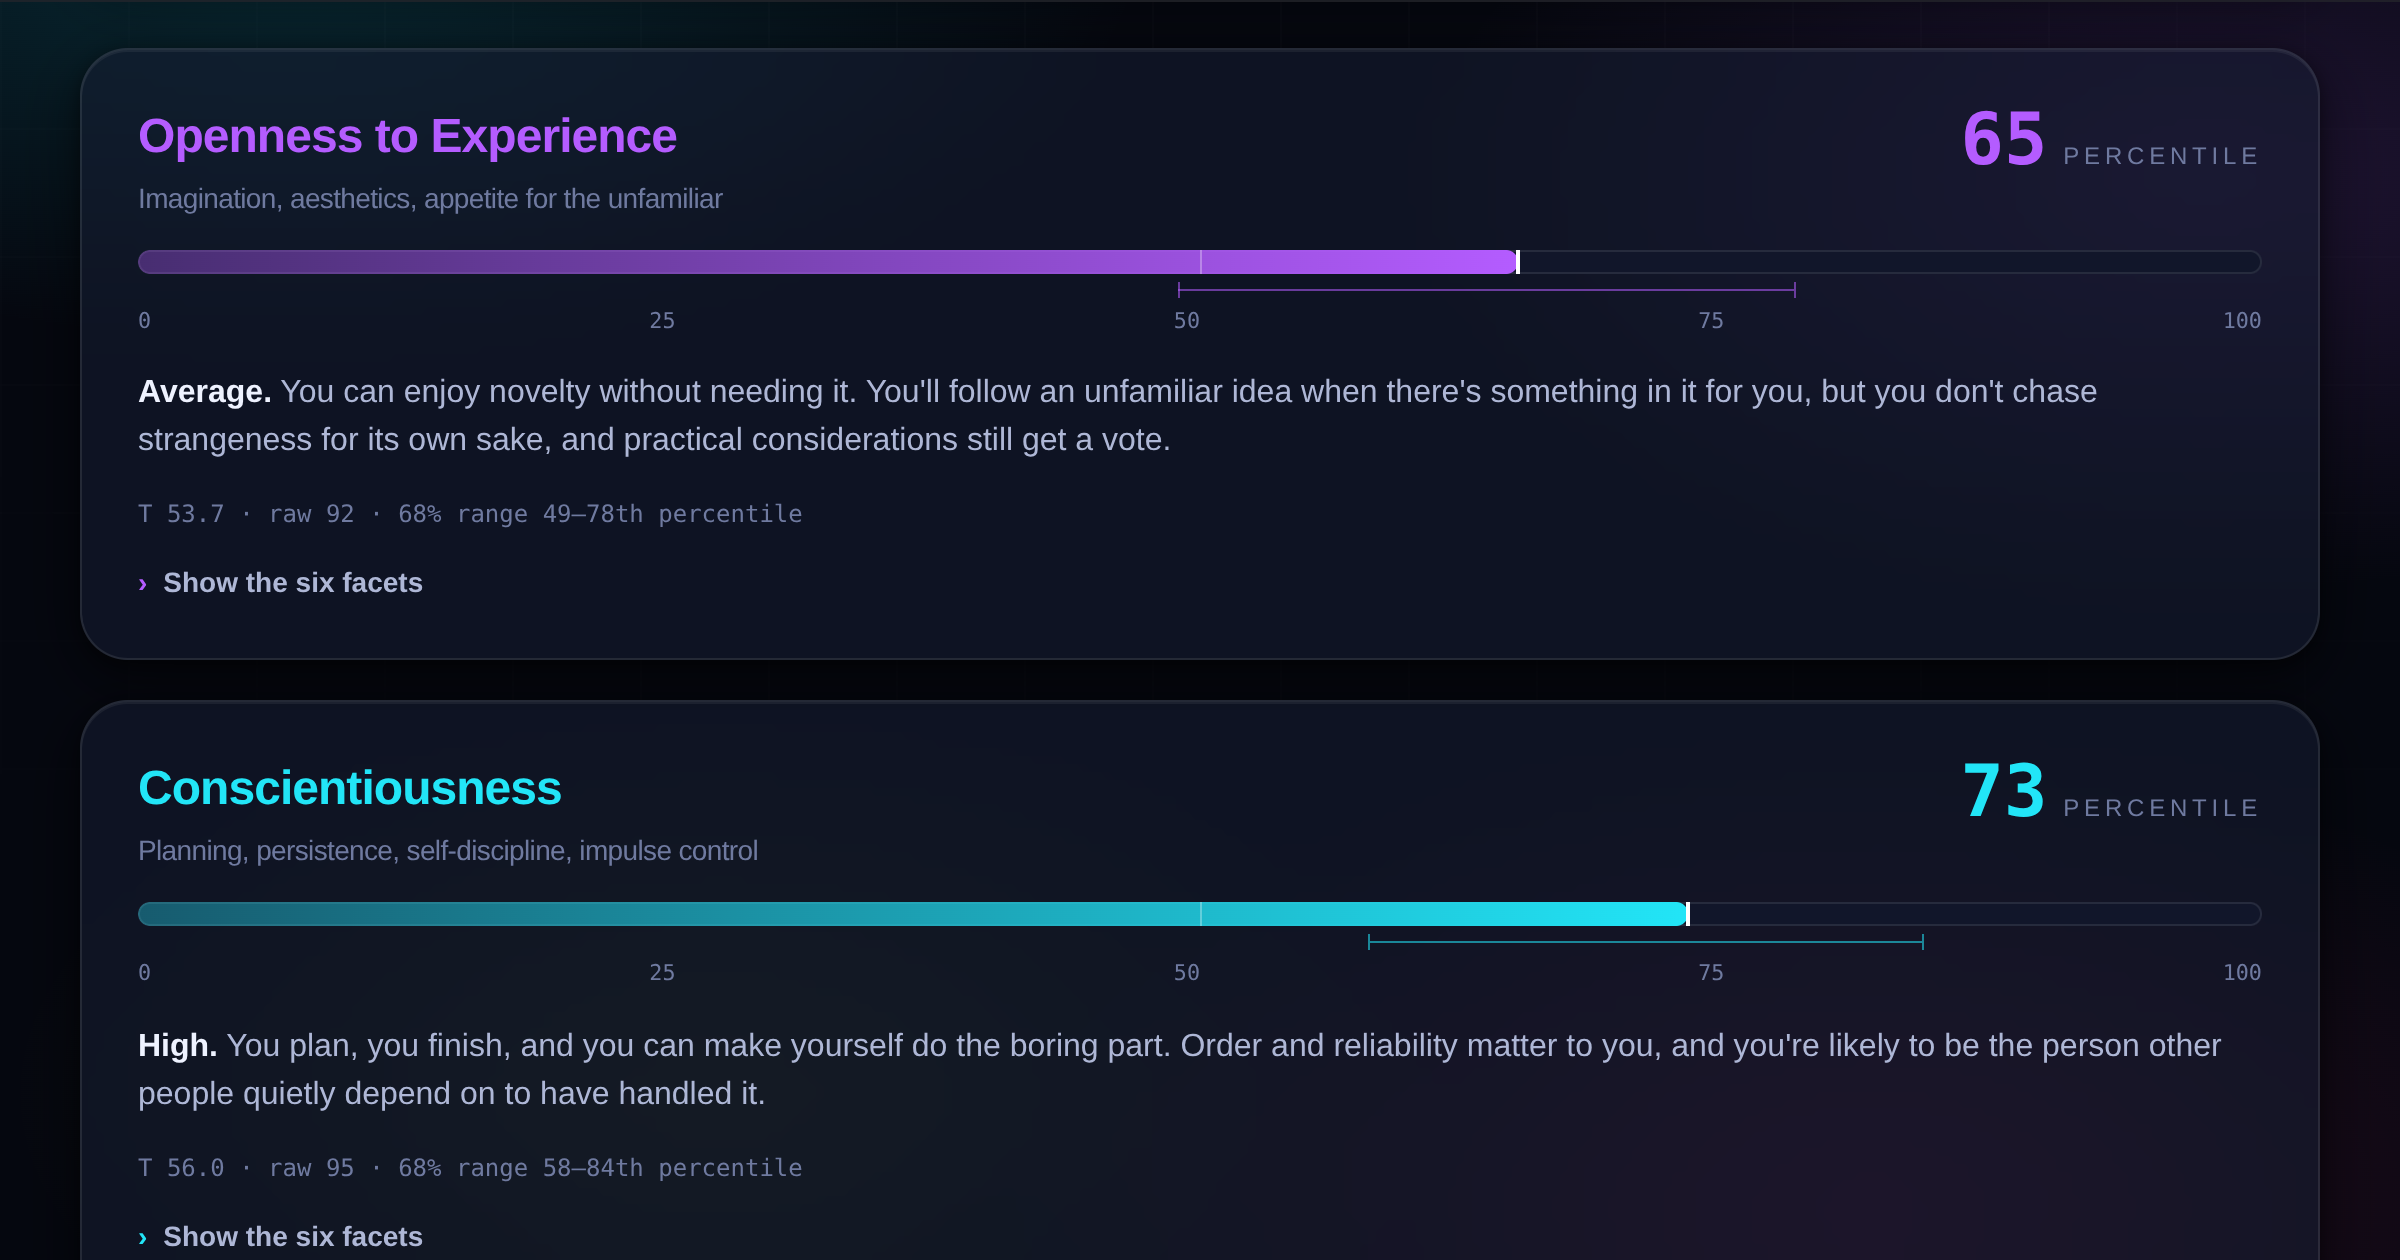
Task: Click the purple chevron beside Openness facets
Action: tap(143, 584)
